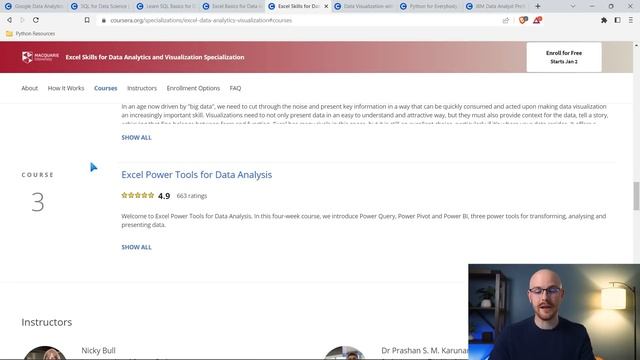640x360 pixels.
Task: Switch to Python for Everybody tab
Action: point(430,6)
